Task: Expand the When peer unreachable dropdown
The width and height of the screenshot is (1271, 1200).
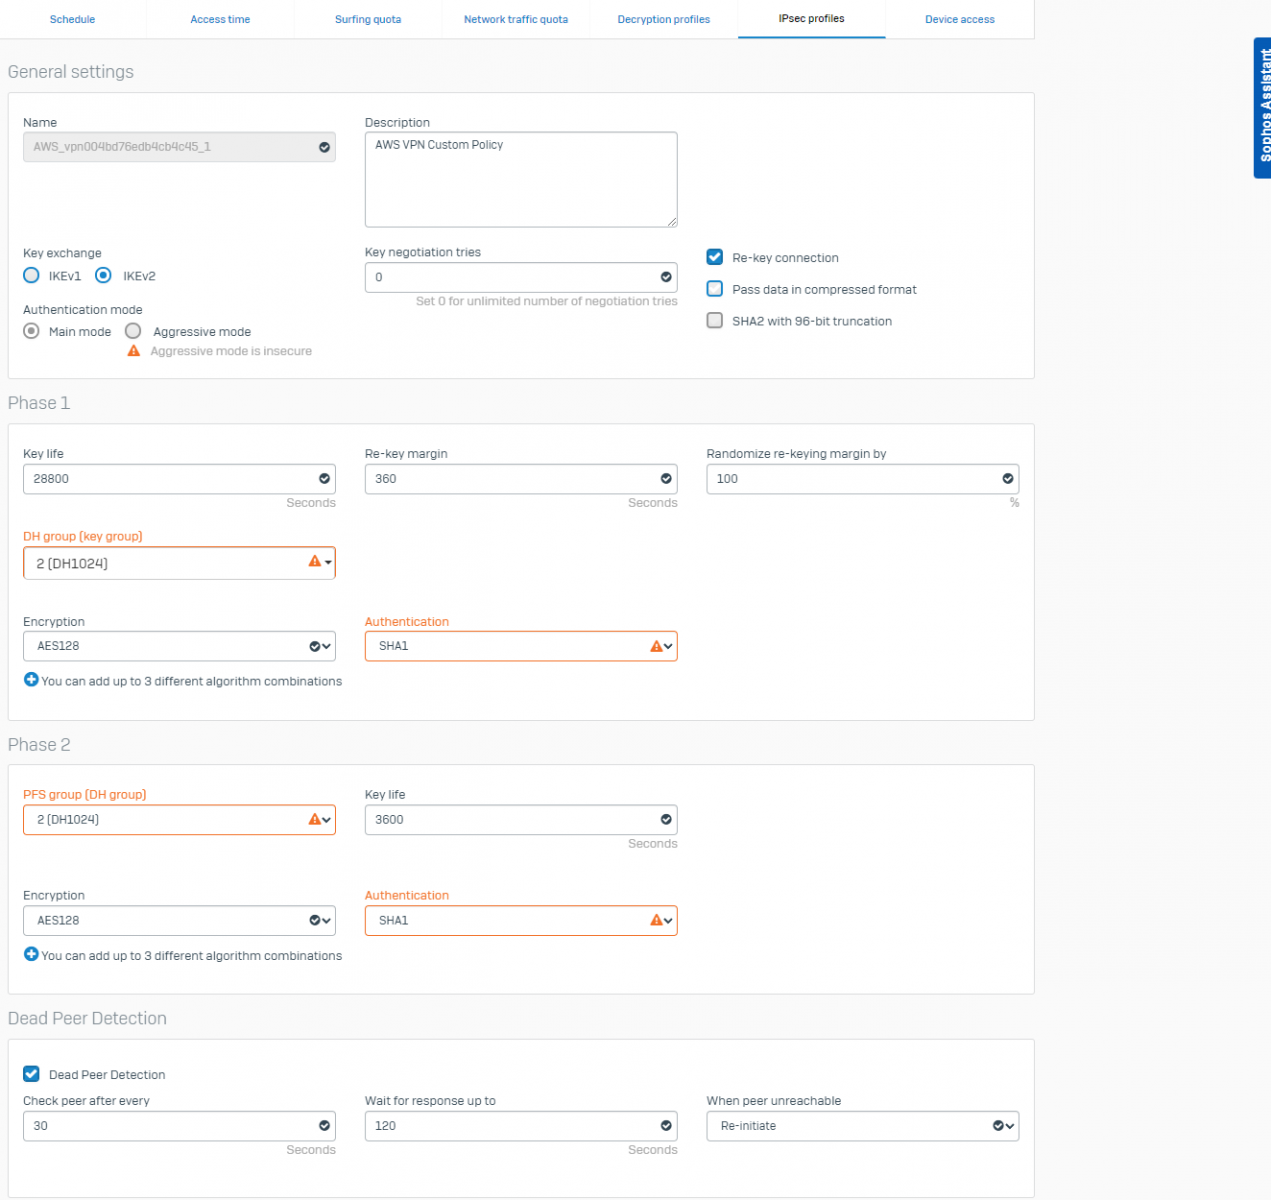Action: pyautogui.click(x=862, y=1126)
